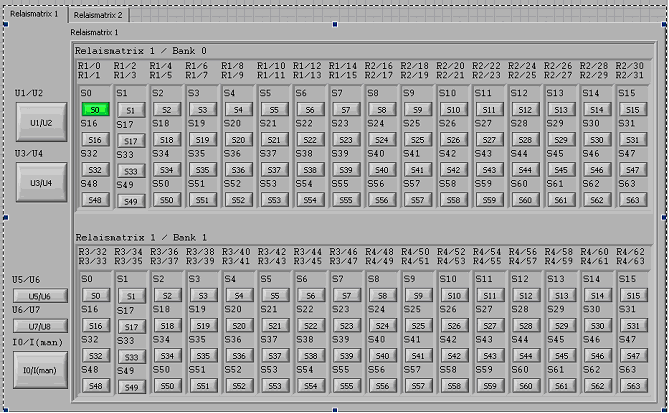Activate the S49 button in Bank 1
669x413 pixels.
132,387
